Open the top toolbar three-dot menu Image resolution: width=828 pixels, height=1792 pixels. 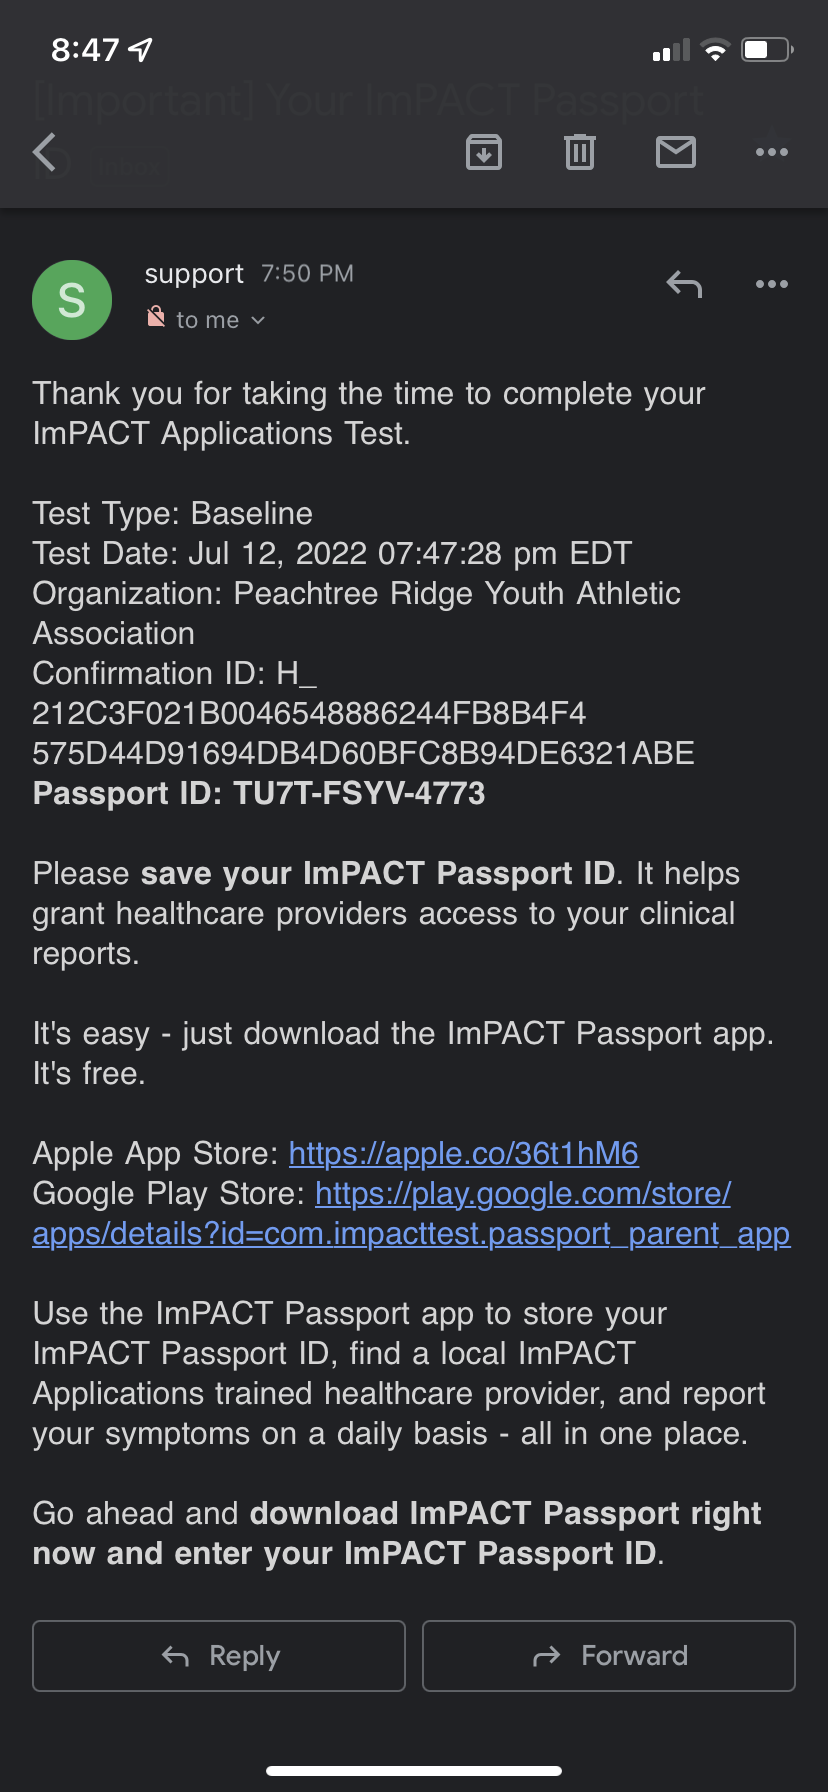[772, 152]
